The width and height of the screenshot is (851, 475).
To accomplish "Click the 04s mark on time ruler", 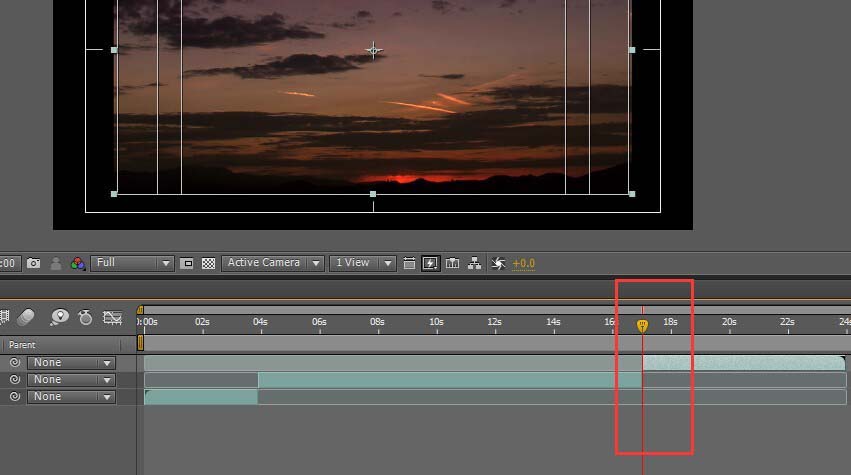I will tap(261, 322).
